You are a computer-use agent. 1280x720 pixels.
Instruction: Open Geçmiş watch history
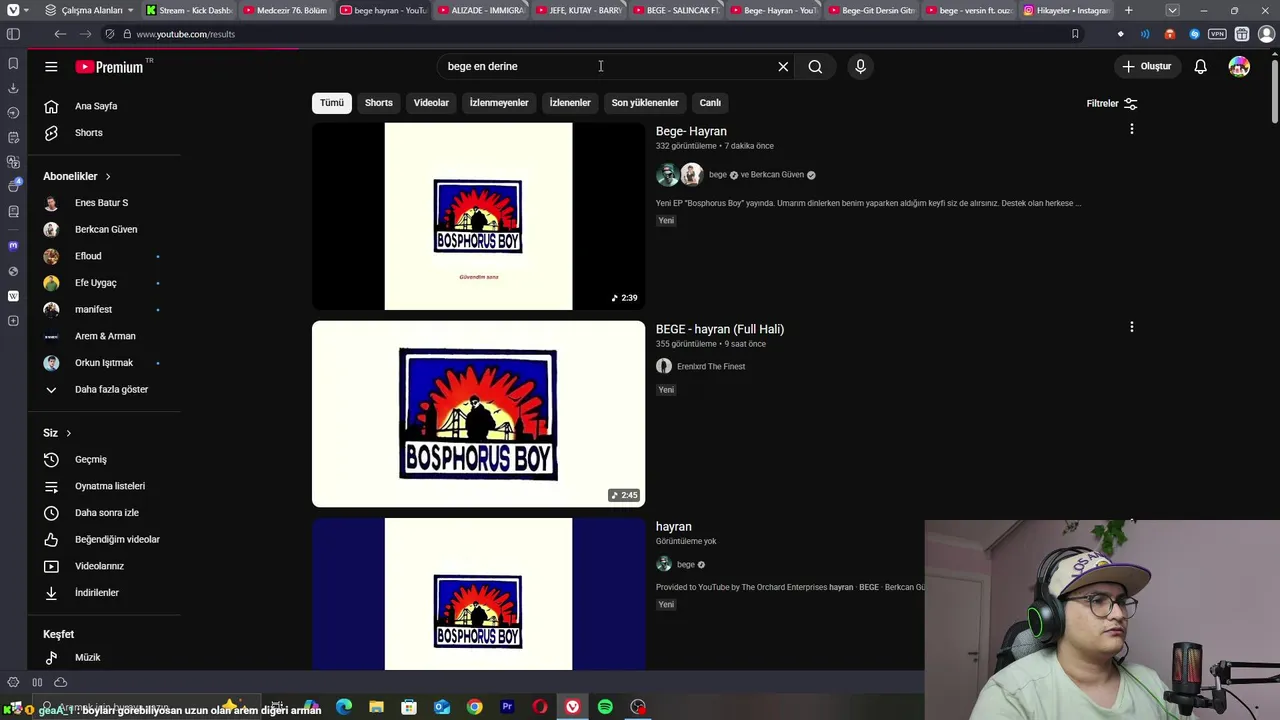coord(91,460)
